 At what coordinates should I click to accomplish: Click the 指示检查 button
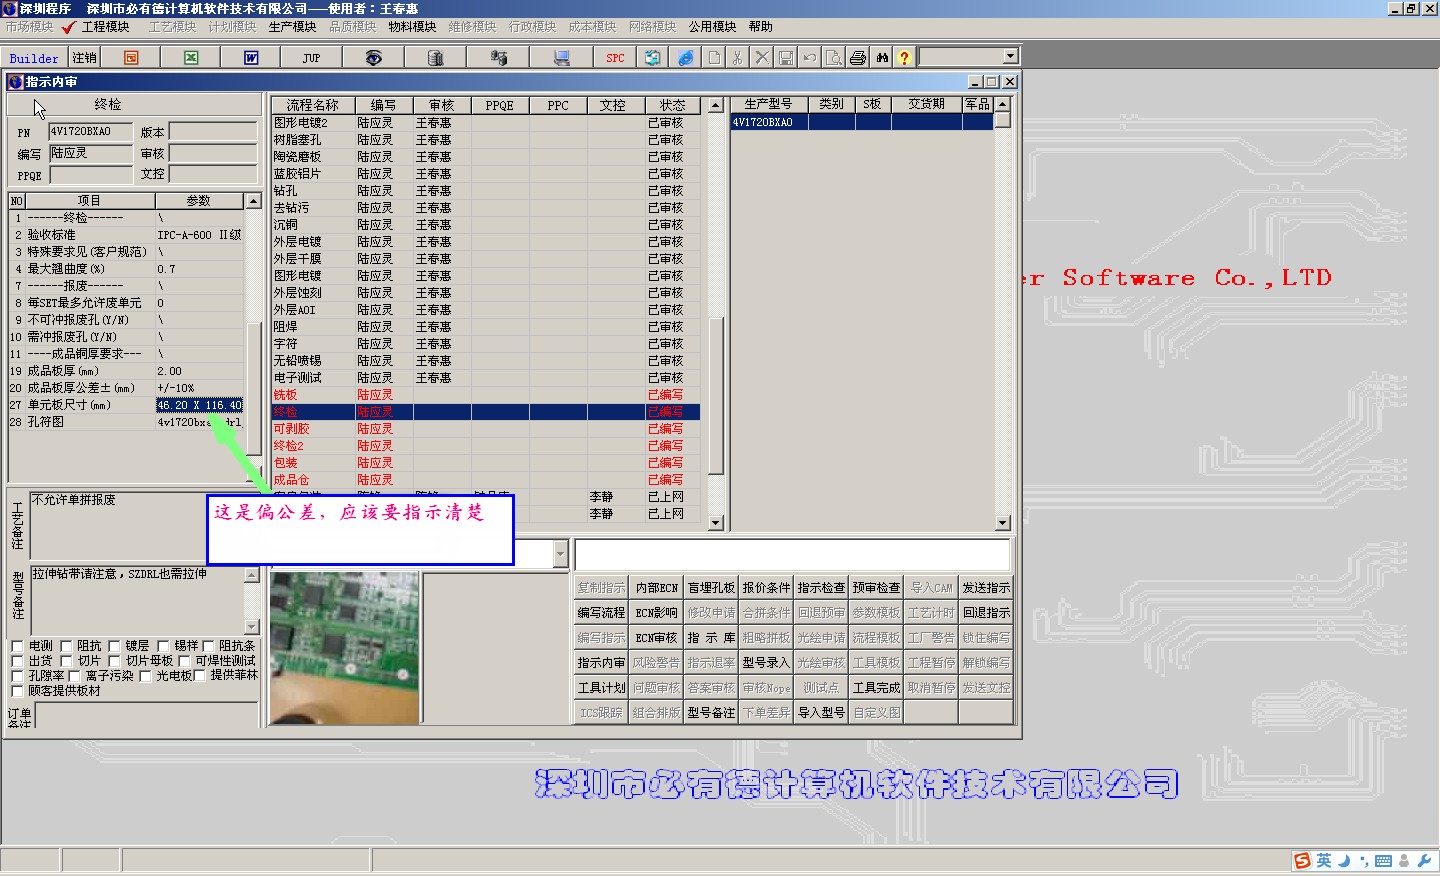pyautogui.click(x=821, y=588)
